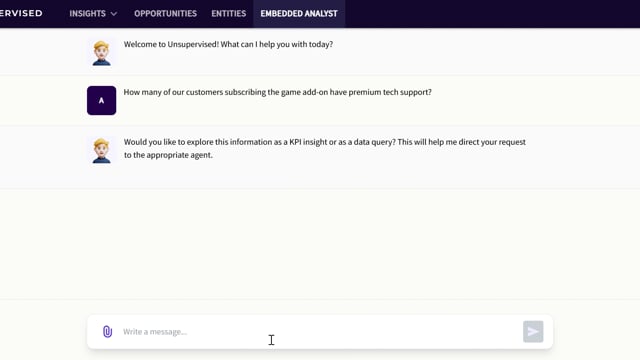Expand the Insights dropdown chevron
This screenshot has width=640, height=360.
114,14
